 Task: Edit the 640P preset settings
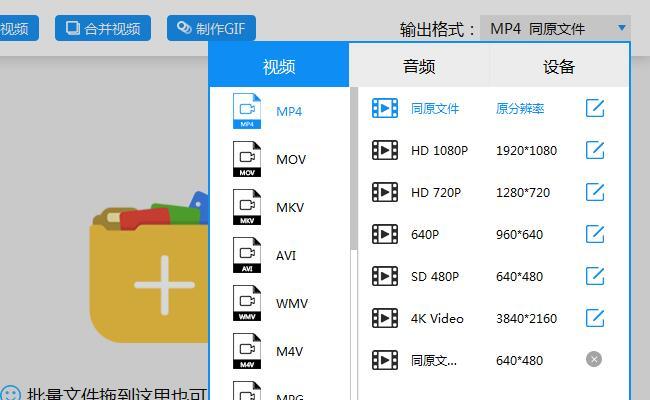[x=595, y=234]
